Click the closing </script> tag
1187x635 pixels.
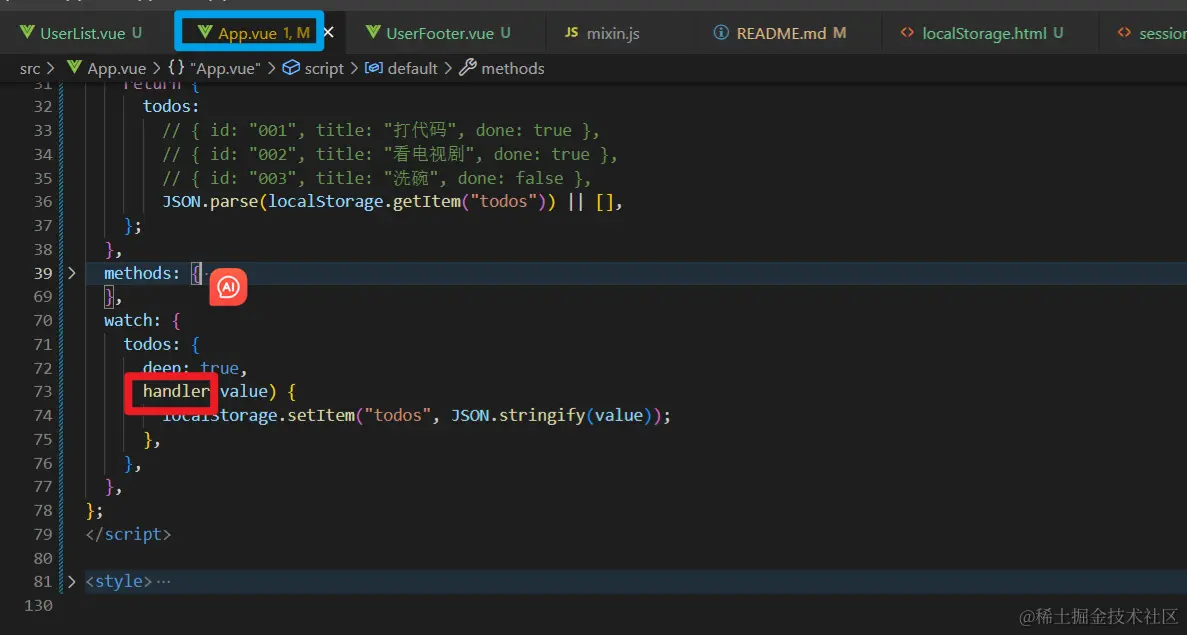[128, 534]
